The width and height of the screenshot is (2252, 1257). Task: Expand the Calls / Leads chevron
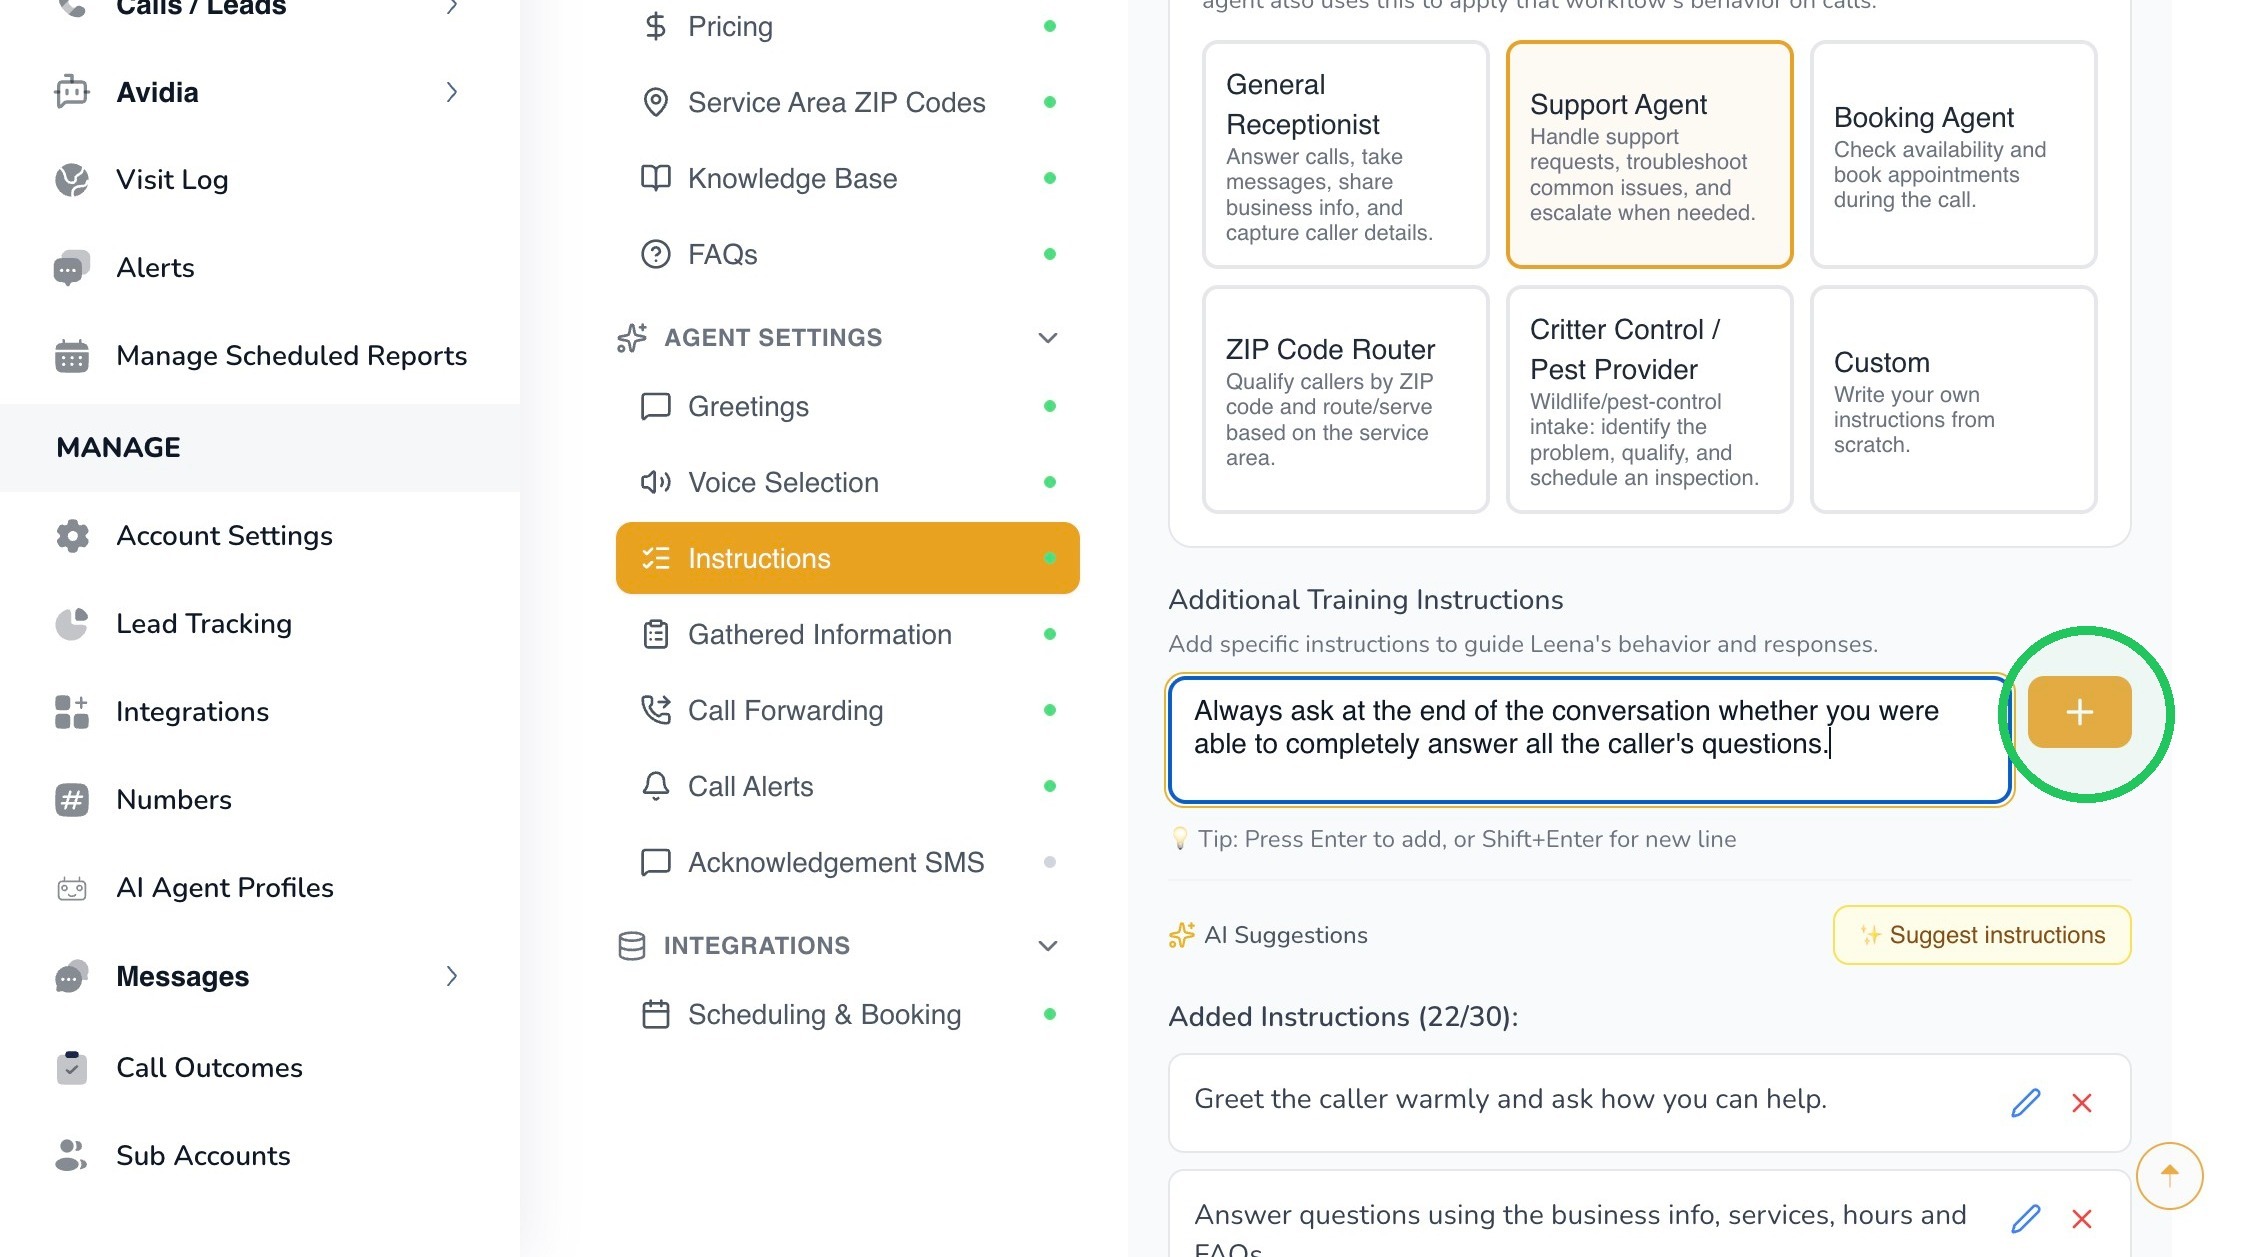coord(452,6)
